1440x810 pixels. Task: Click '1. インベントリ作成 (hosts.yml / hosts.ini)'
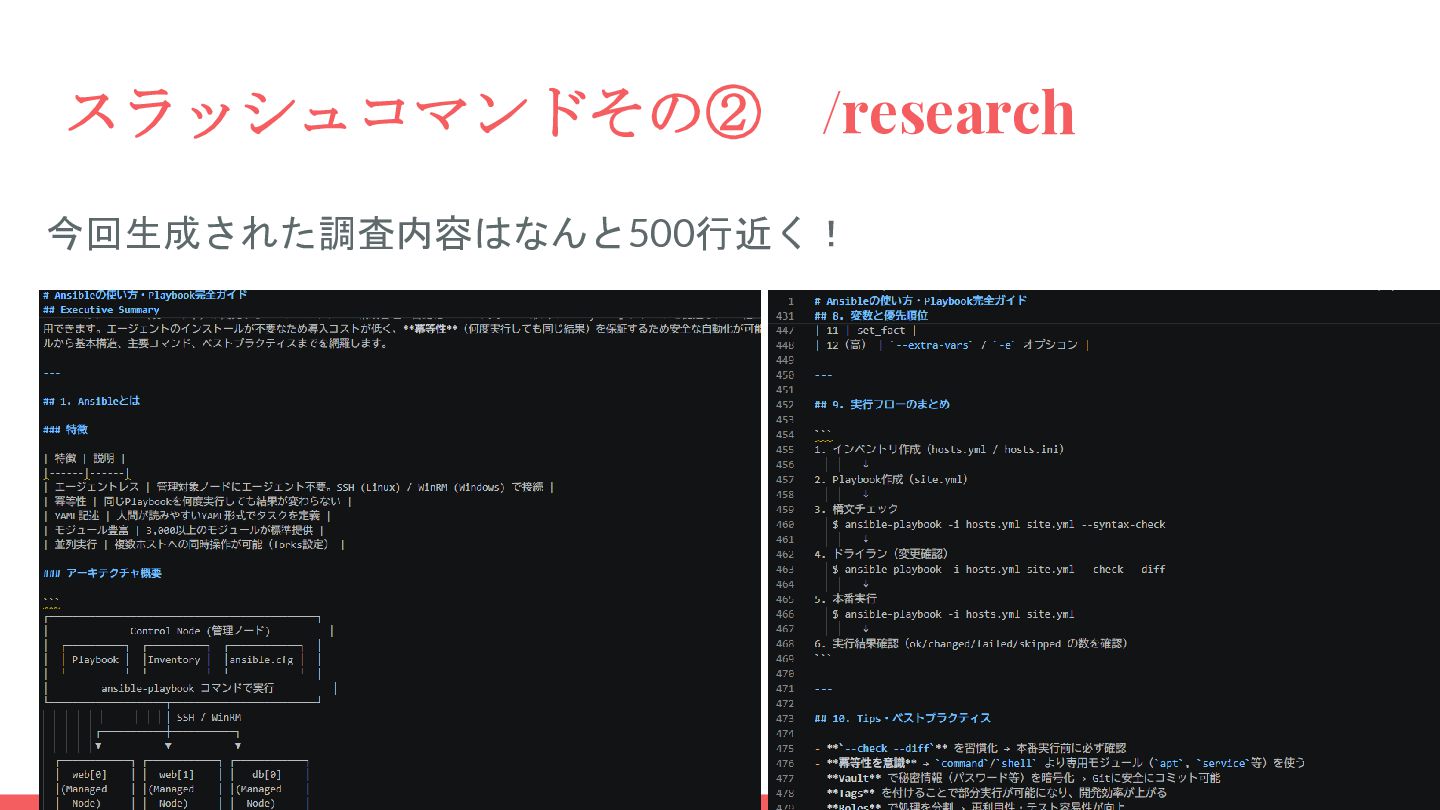point(939,449)
